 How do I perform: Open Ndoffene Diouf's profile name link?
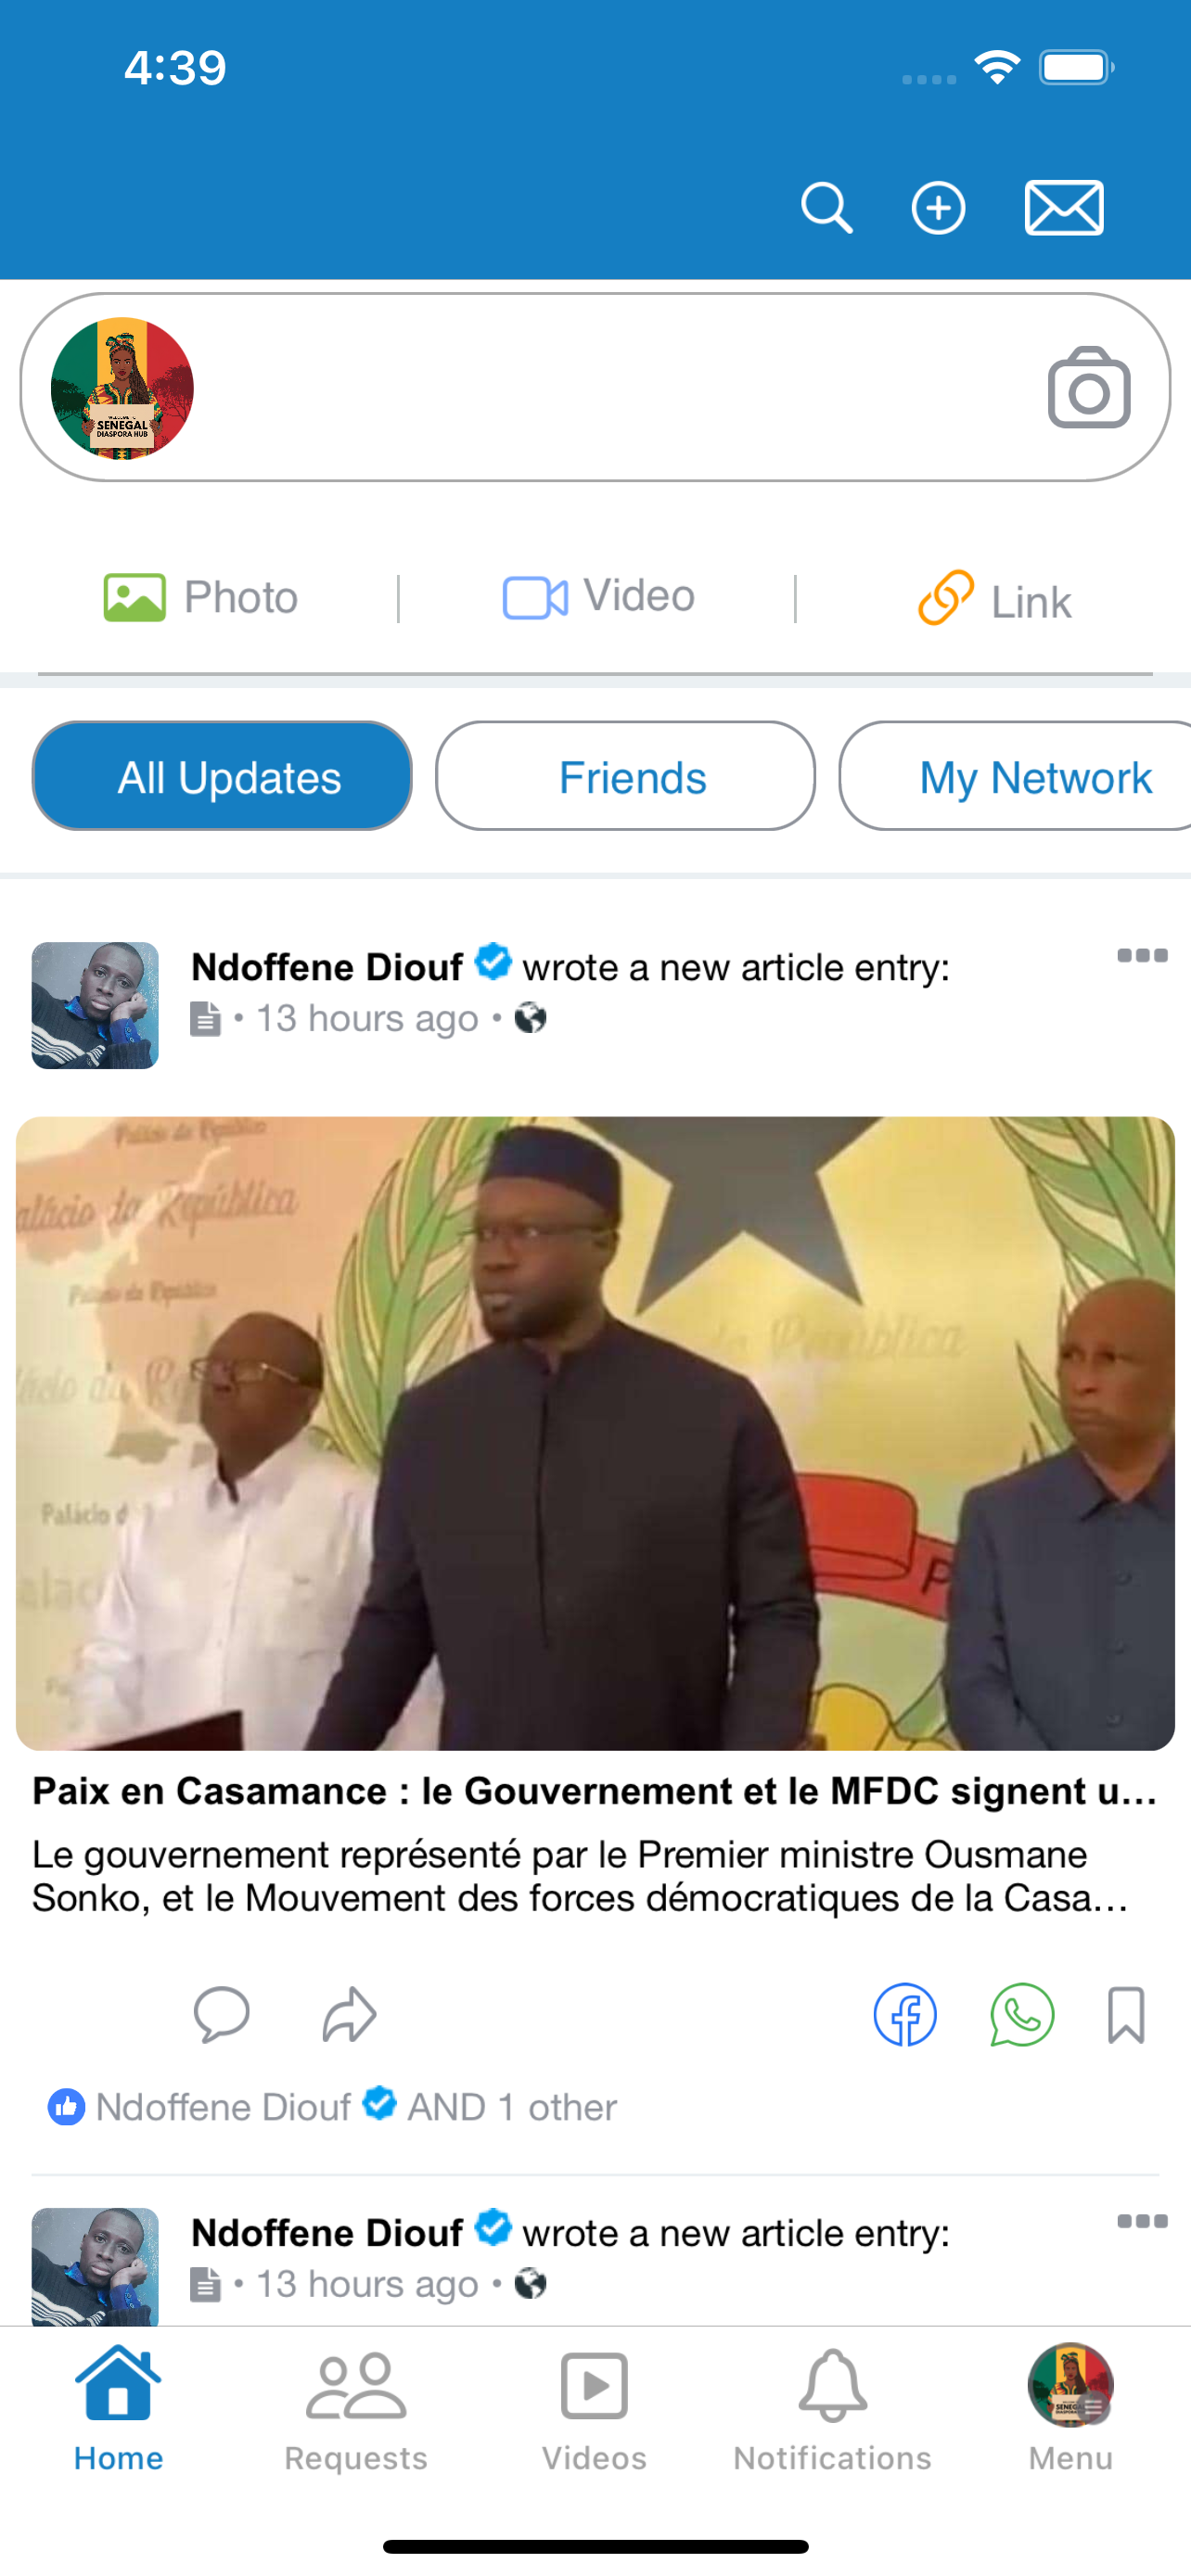[327, 967]
